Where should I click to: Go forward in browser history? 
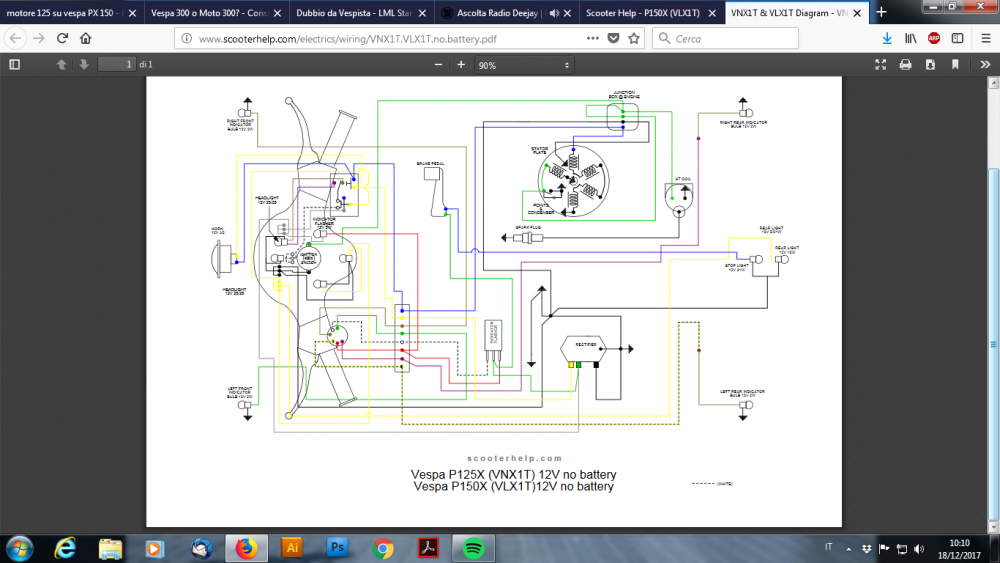click(39, 38)
